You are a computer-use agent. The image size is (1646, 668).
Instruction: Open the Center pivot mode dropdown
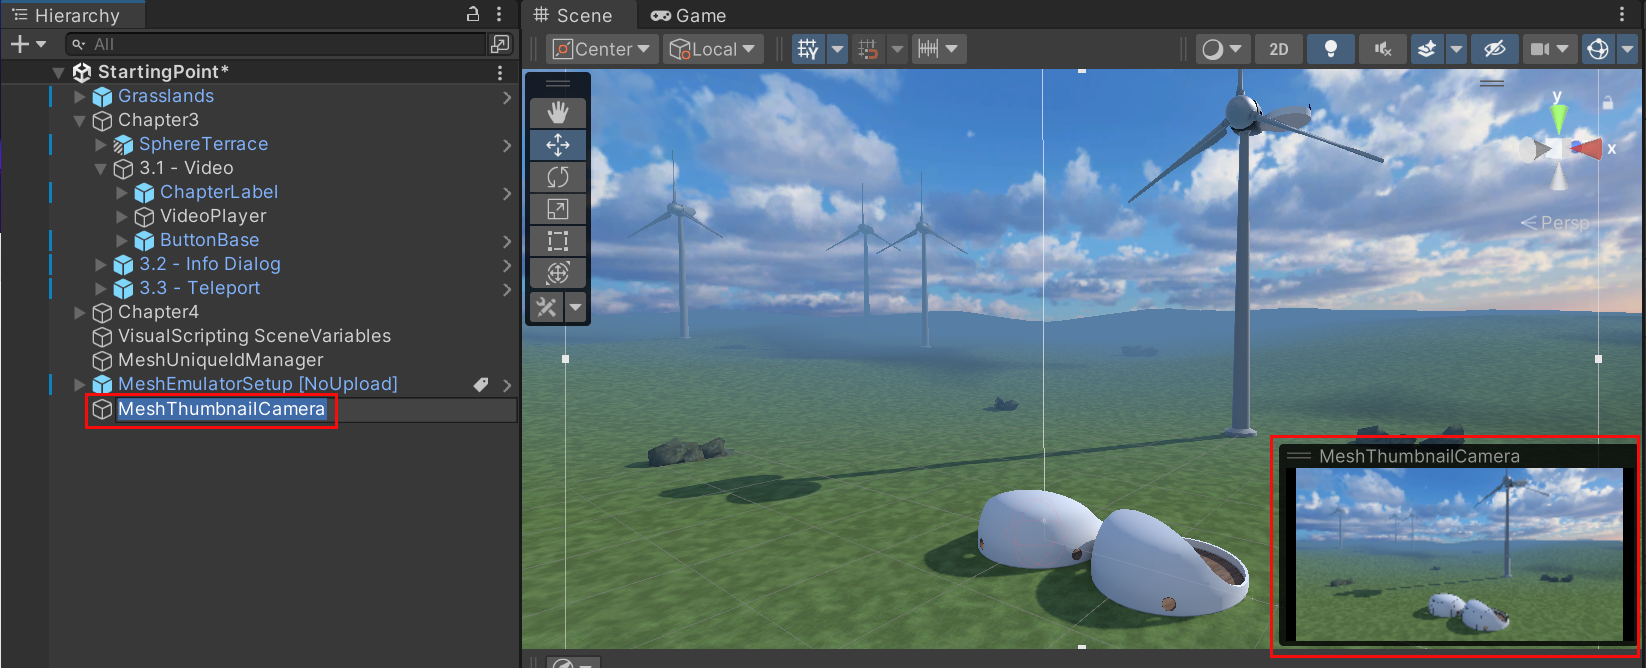(602, 49)
